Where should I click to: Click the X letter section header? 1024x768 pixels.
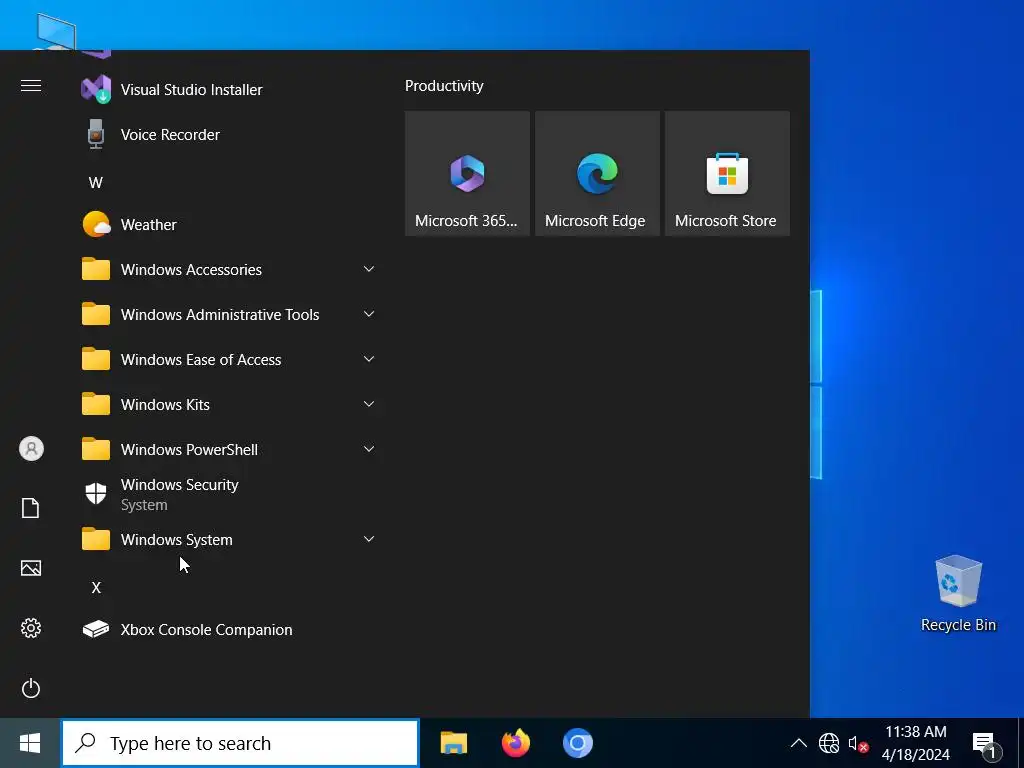[96, 588]
